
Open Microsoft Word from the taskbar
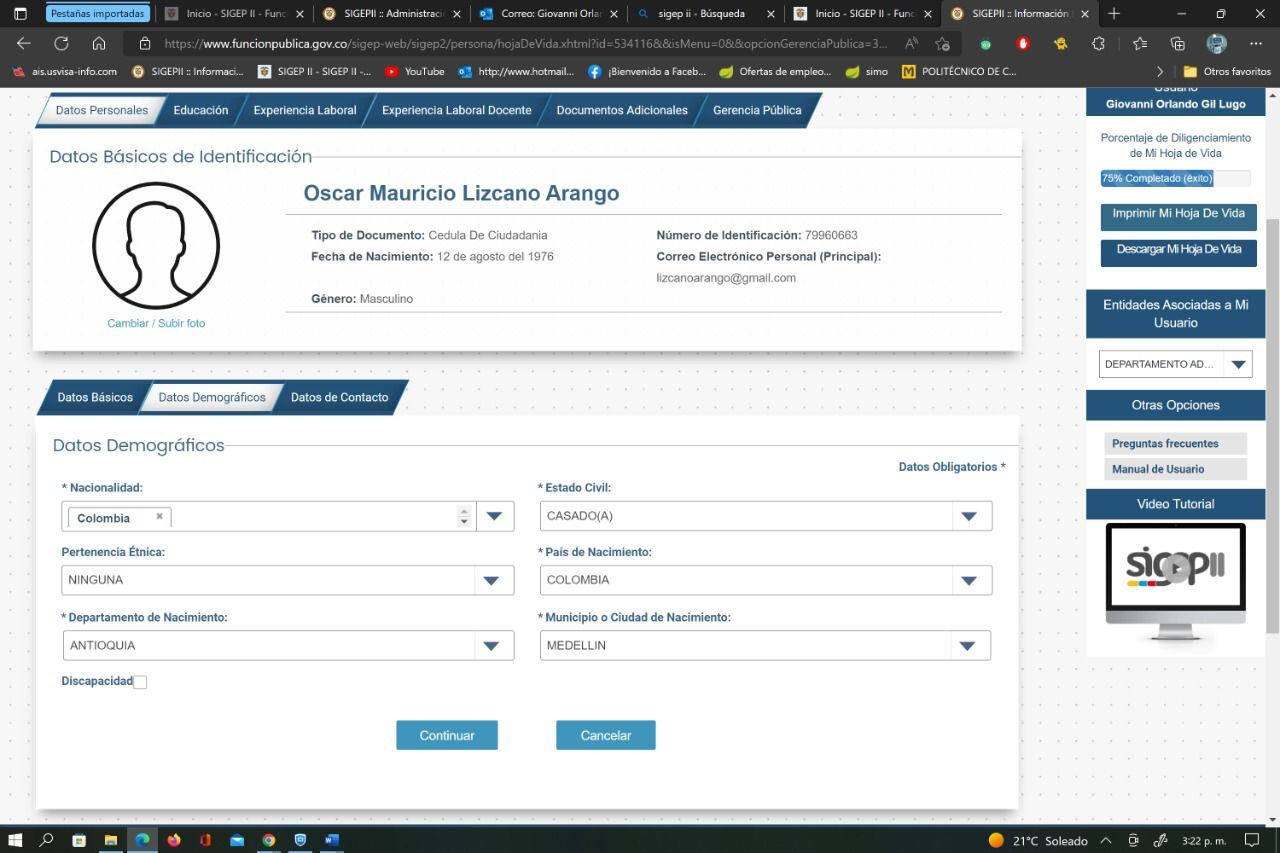click(x=332, y=840)
